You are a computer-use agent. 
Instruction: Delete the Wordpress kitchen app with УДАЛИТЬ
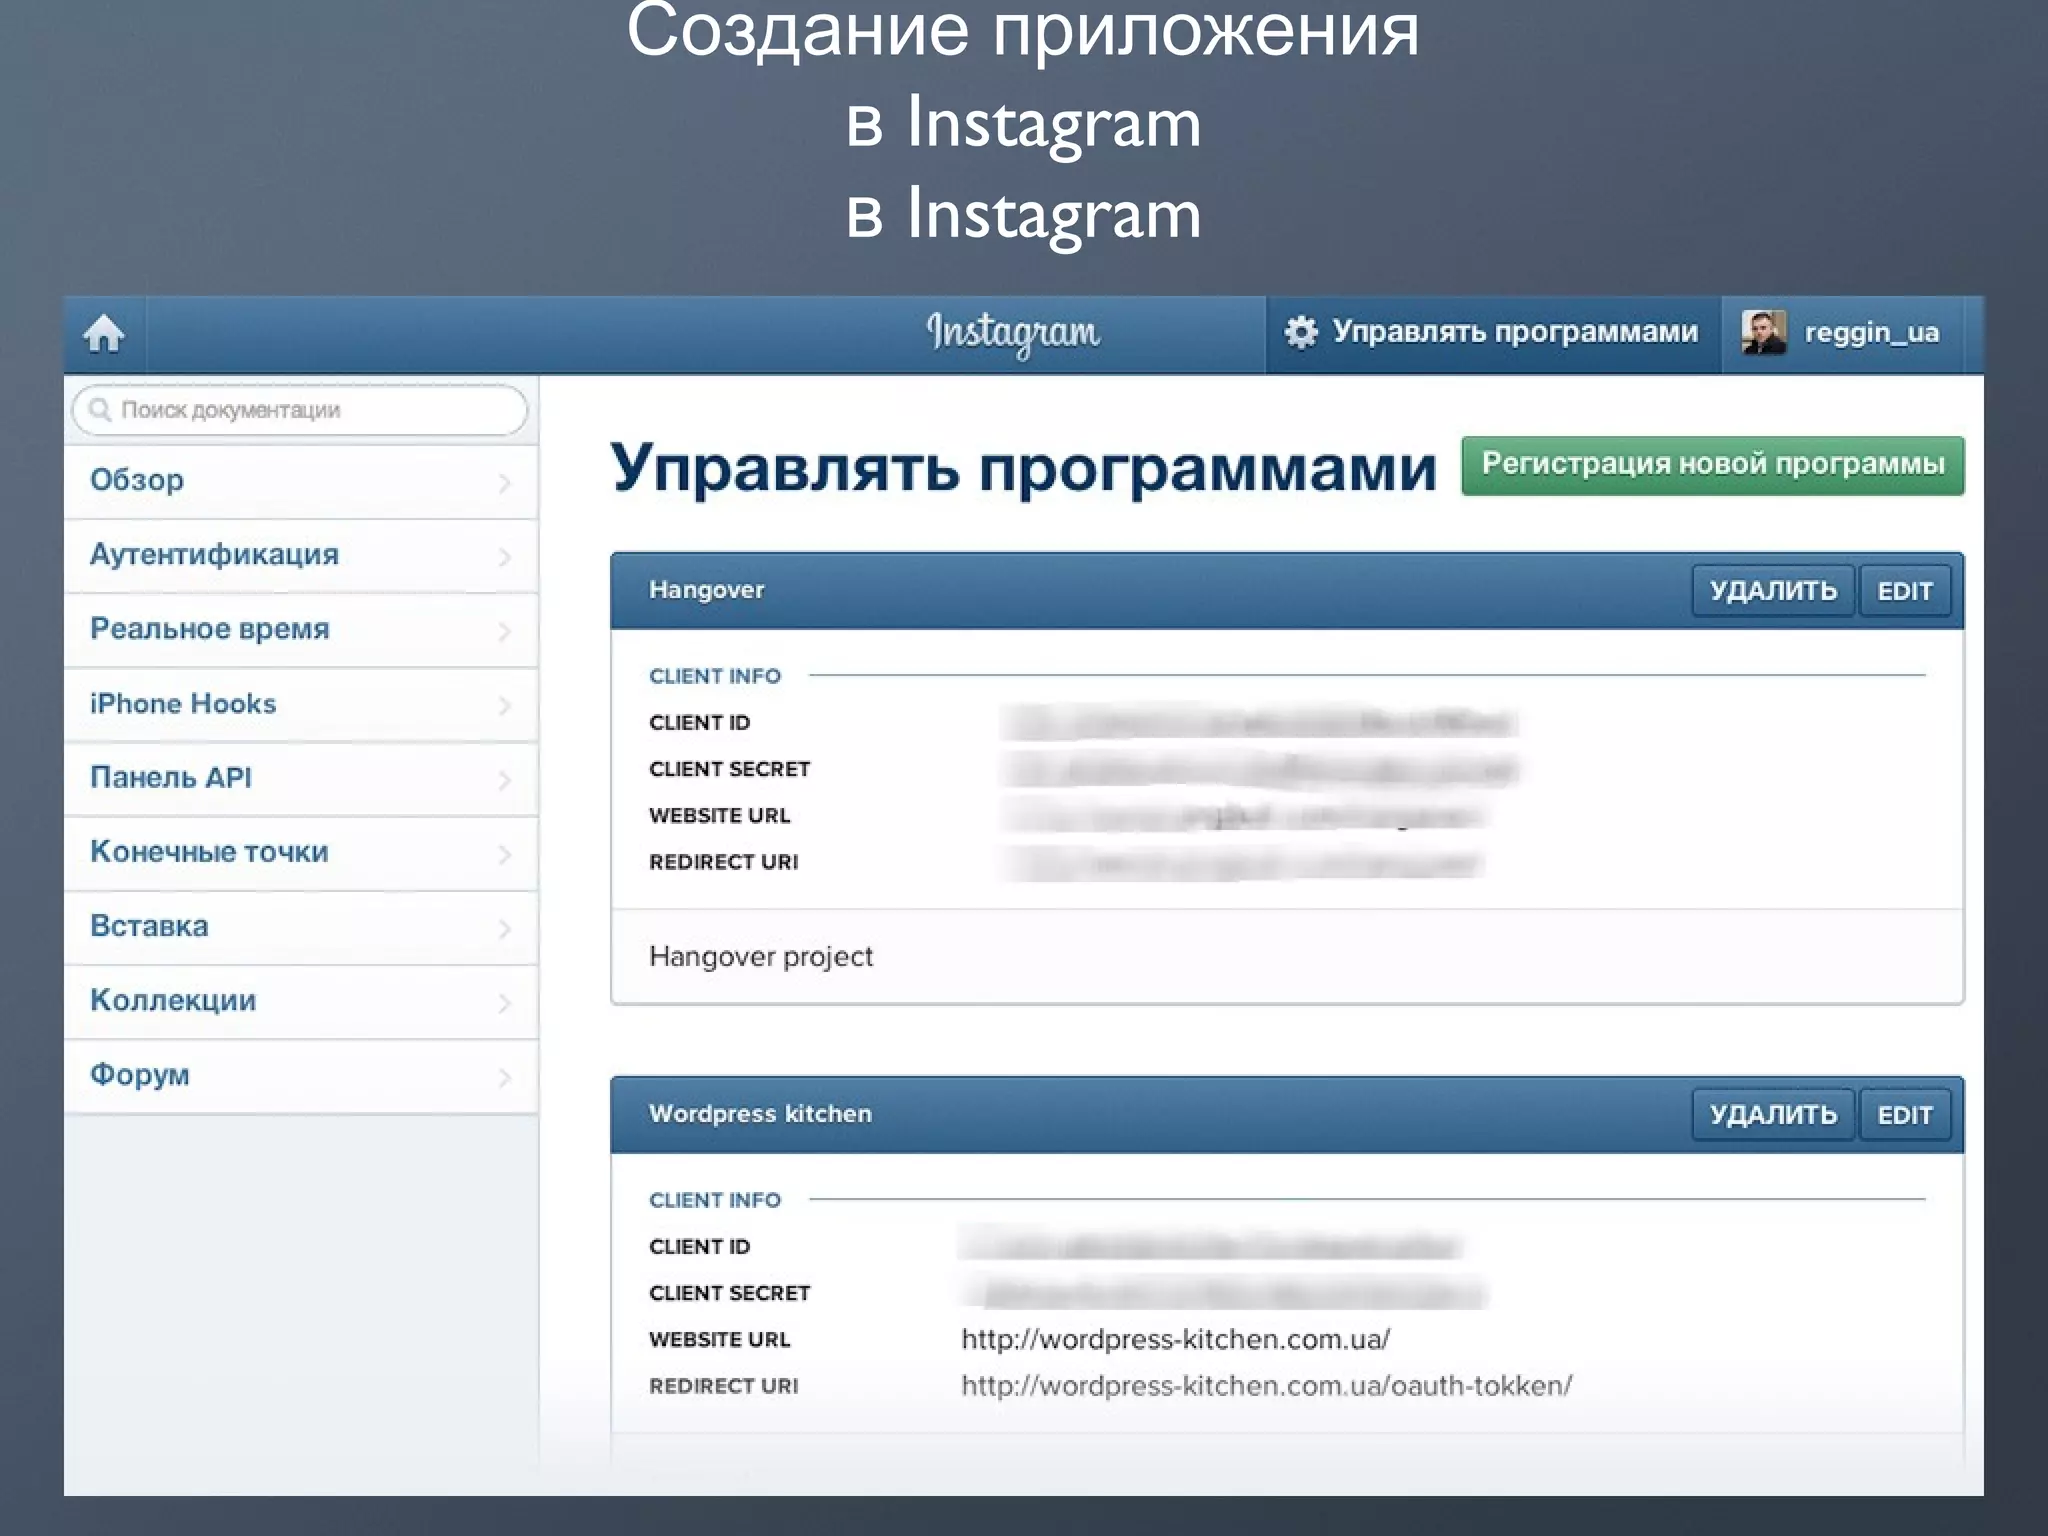coord(1773,1115)
